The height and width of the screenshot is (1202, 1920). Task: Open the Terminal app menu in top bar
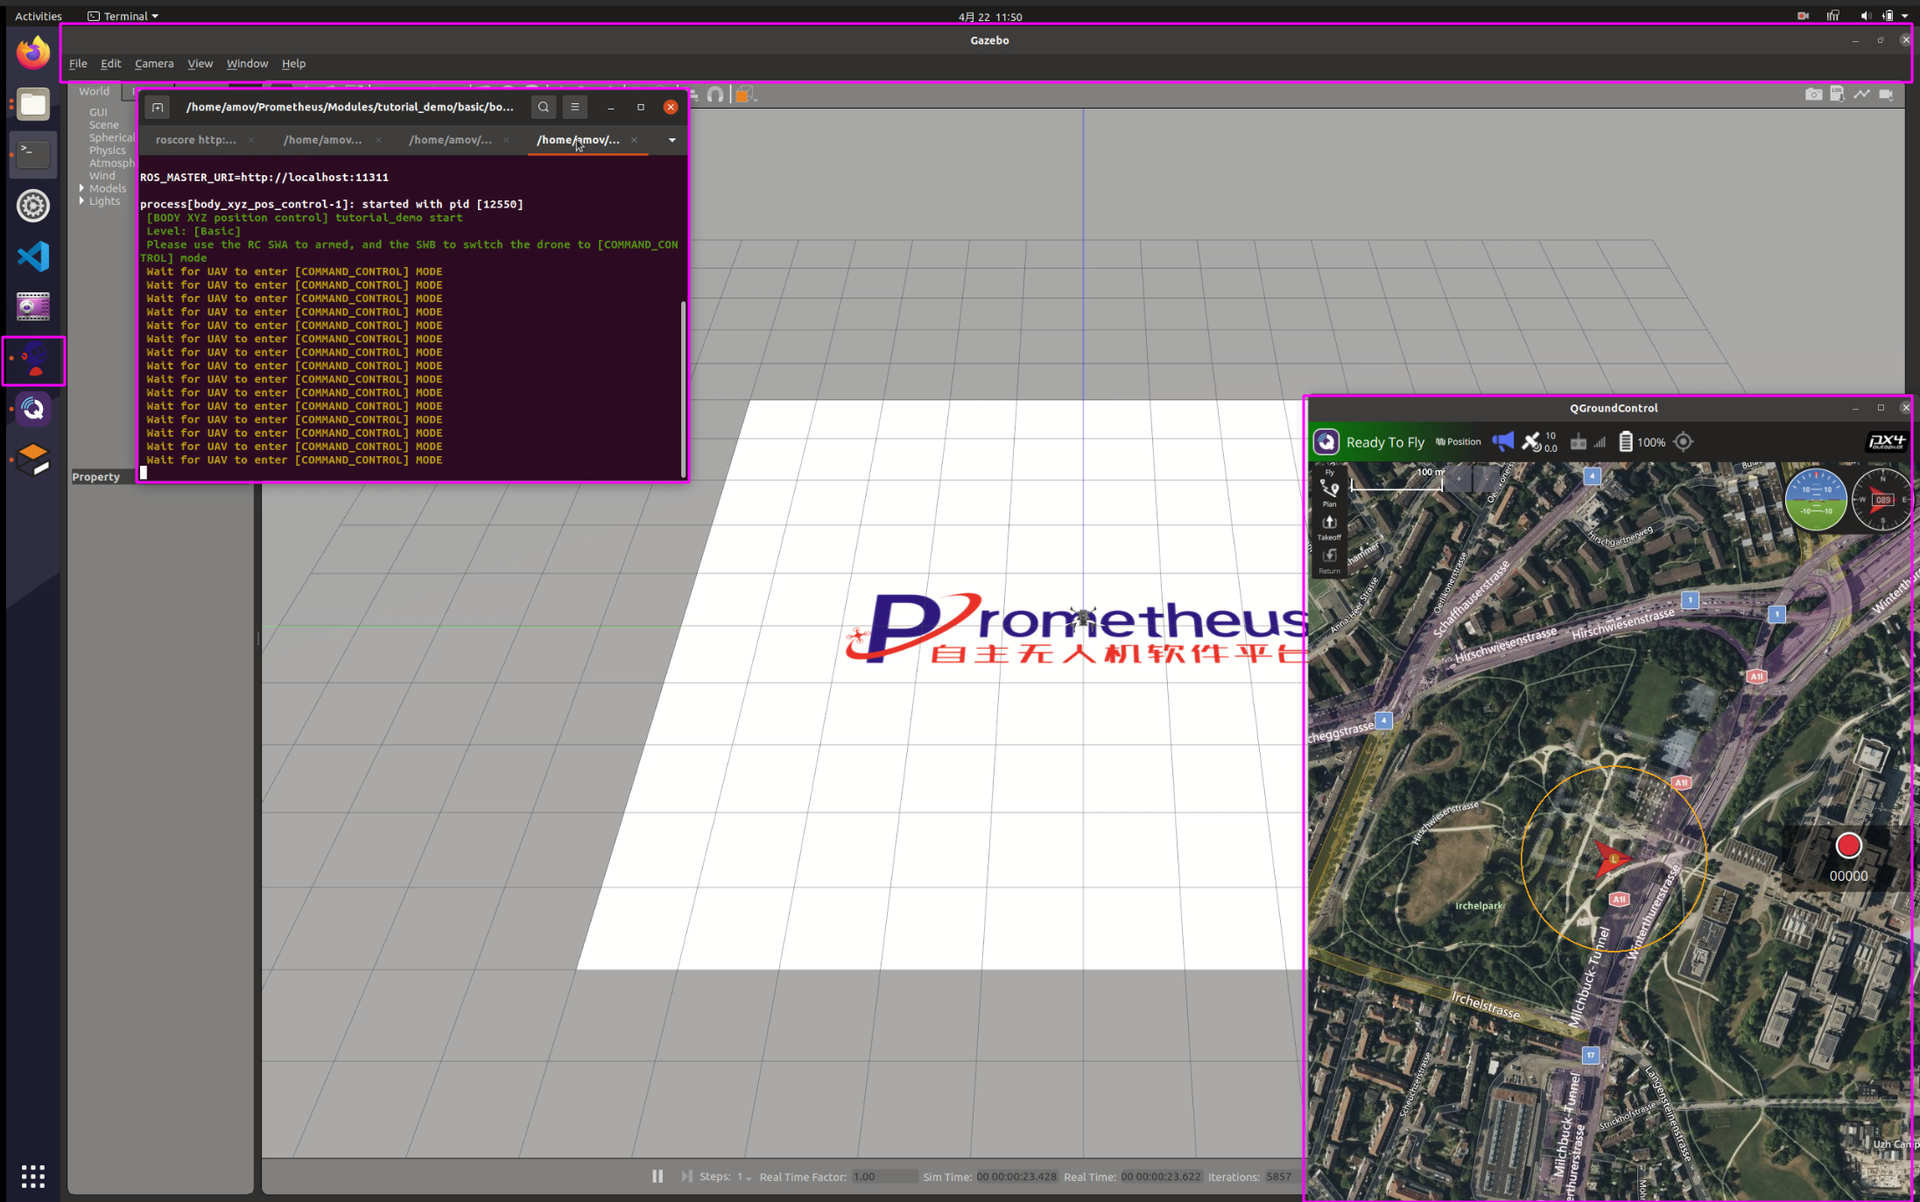[x=123, y=16]
